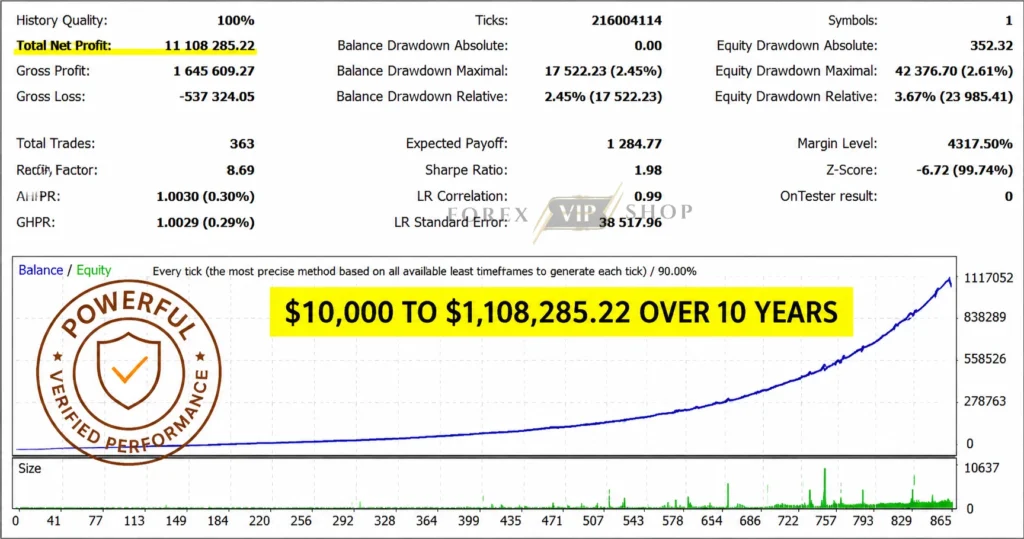
Task: Click the 'Gross Profit:' label
Action: click(53, 71)
